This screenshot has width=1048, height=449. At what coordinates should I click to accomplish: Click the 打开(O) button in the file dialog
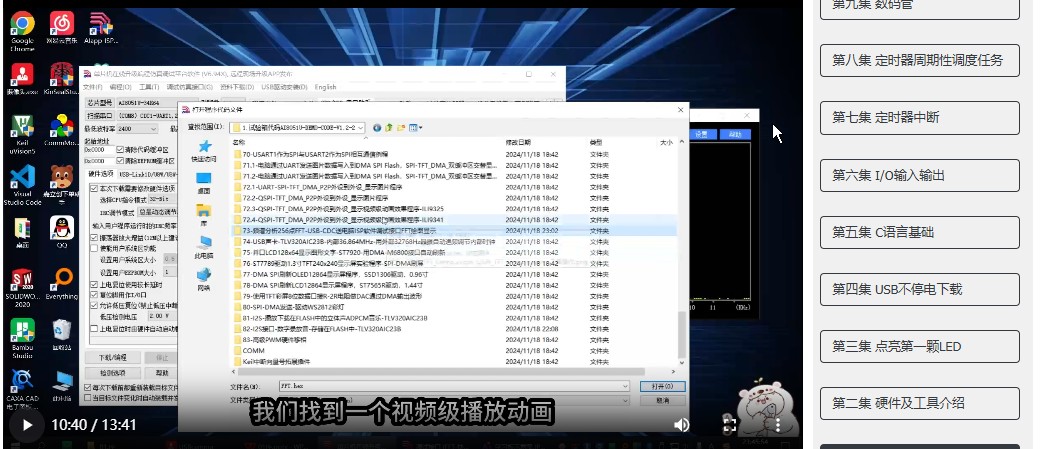[x=662, y=387]
